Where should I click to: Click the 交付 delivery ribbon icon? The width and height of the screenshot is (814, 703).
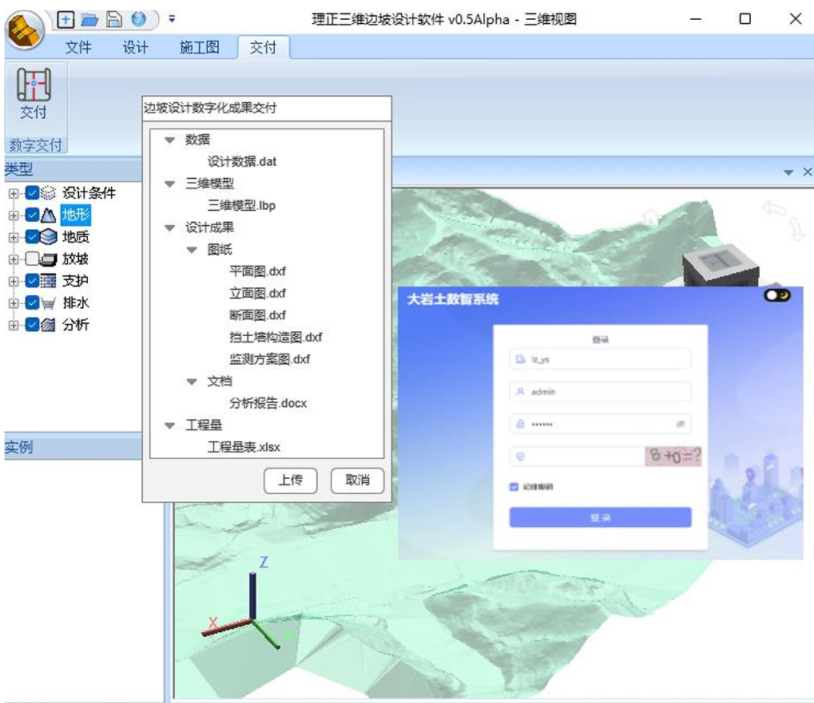click(x=34, y=93)
